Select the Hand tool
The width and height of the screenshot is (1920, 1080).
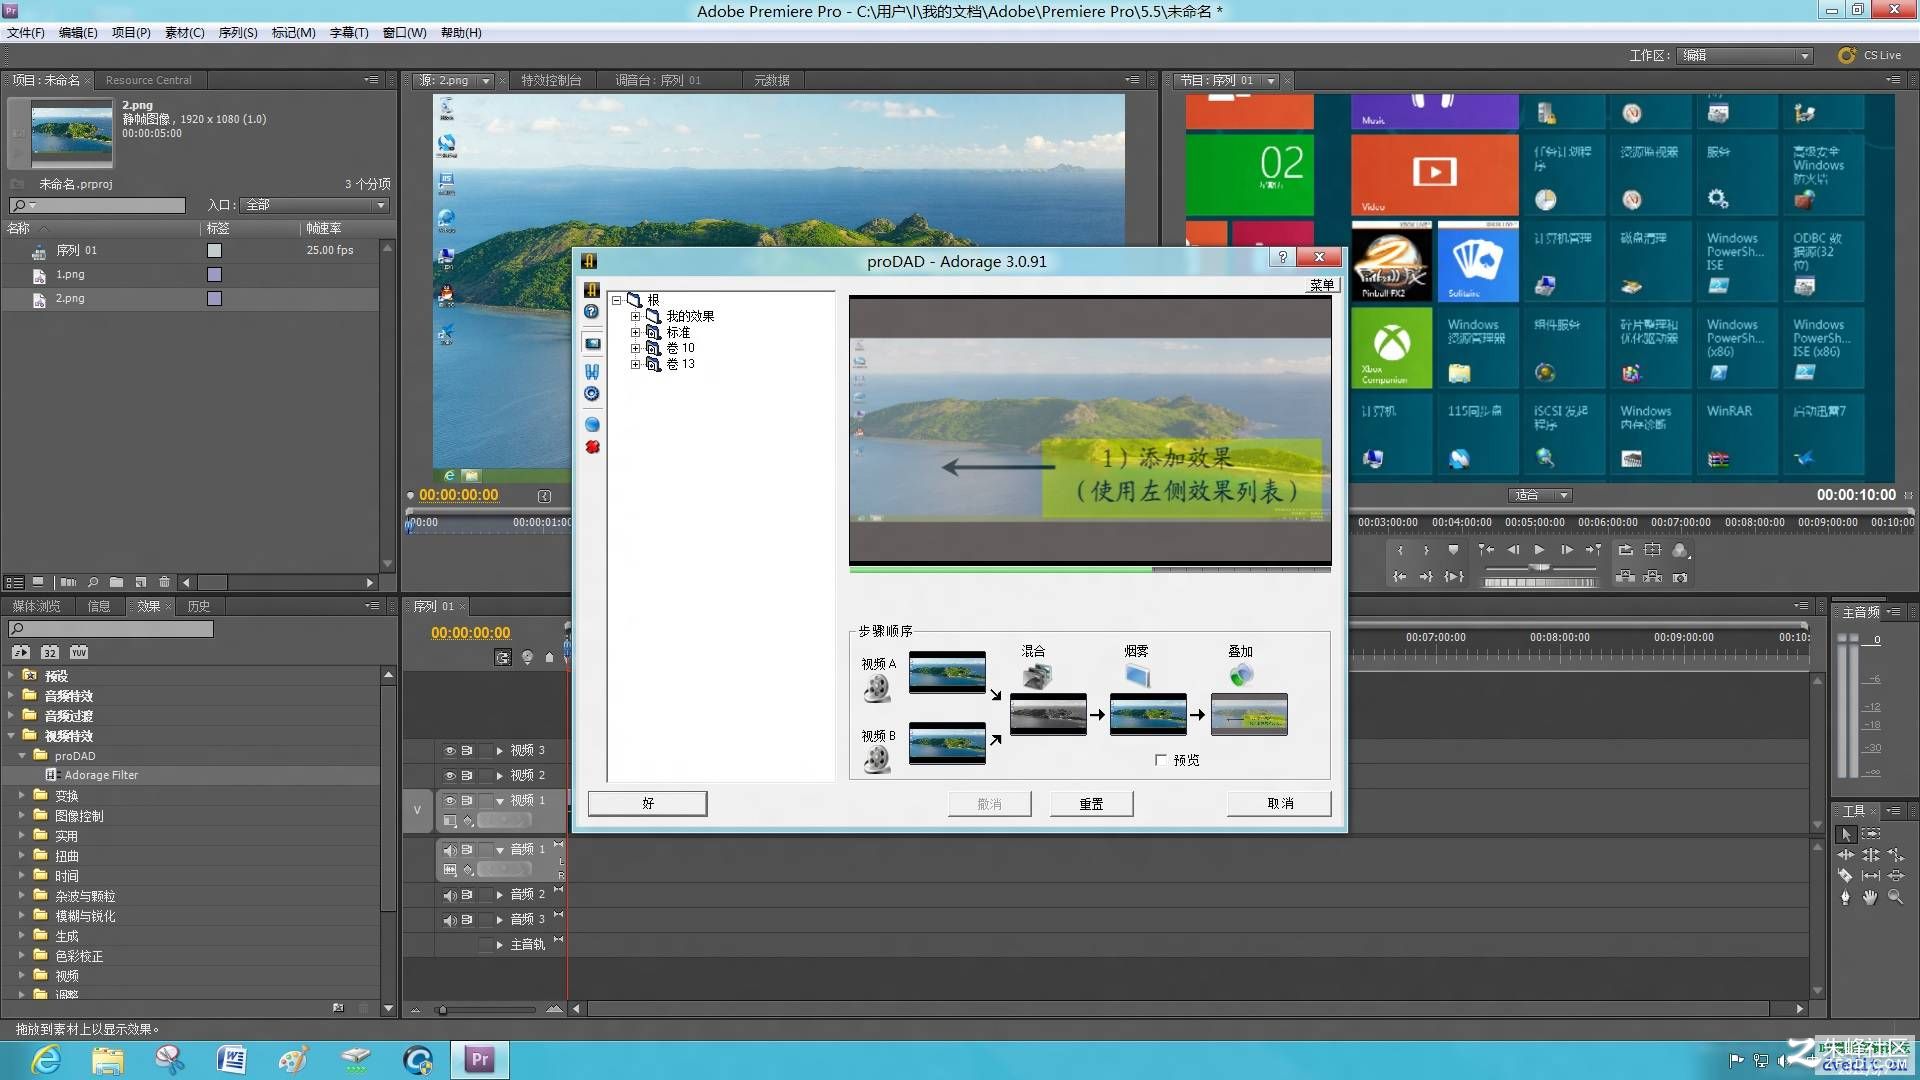[1871, 898]
